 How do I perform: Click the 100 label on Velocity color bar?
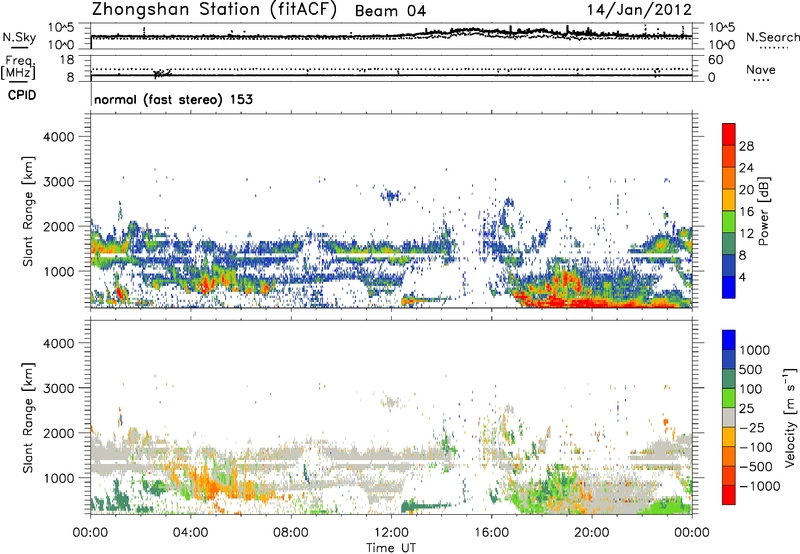point(751,389)
